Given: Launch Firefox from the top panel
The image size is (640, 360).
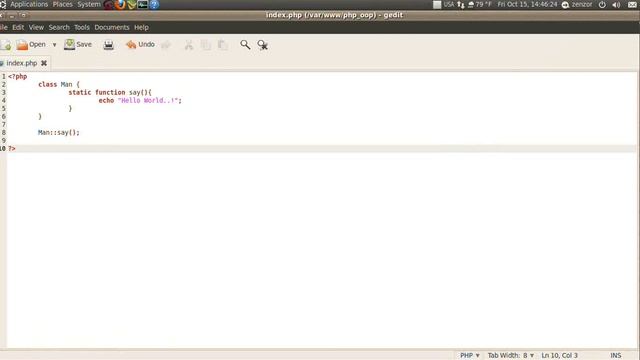Looking at the screenshot, I should (x=120, y=5).
